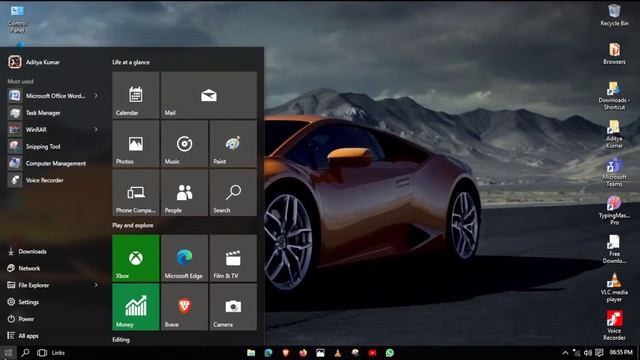The image size is (640, 360).
Task: Click the taskbar search magnifier icon
Action: point(25,353)
